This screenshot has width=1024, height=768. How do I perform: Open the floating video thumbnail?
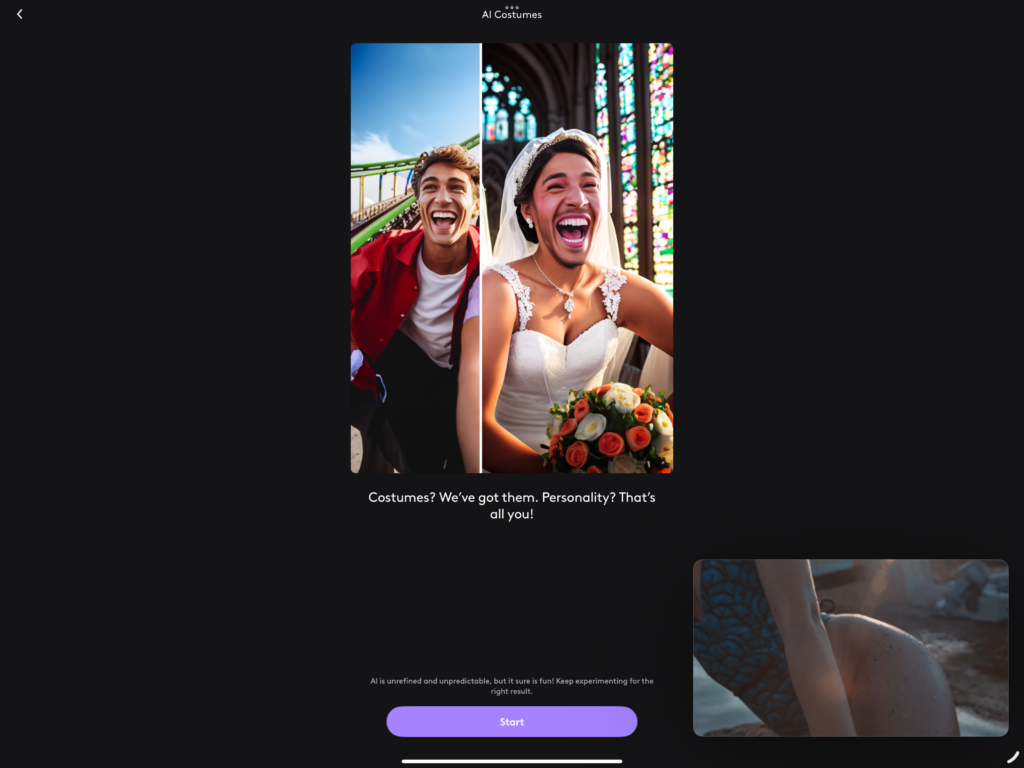click(x=850, y=647)
